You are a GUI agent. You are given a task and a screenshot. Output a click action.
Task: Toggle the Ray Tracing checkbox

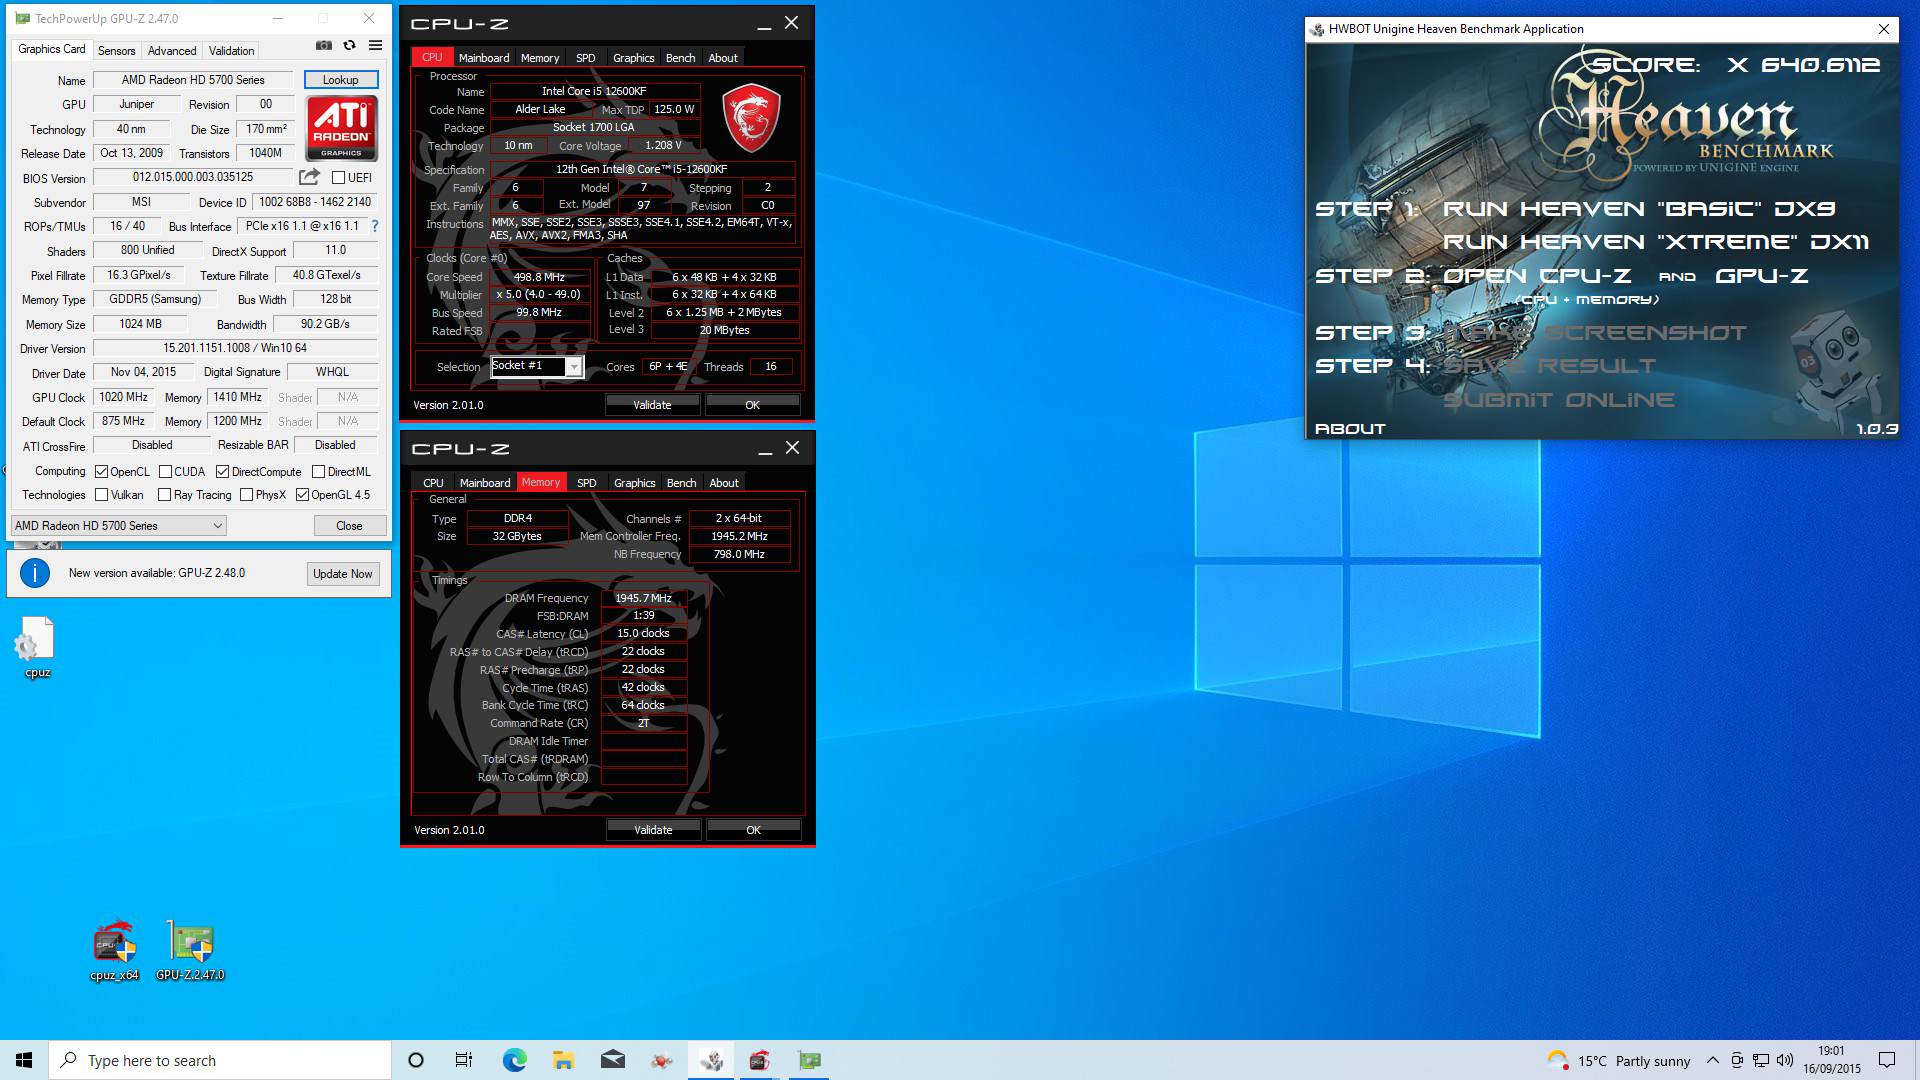(x=165, y=495)
